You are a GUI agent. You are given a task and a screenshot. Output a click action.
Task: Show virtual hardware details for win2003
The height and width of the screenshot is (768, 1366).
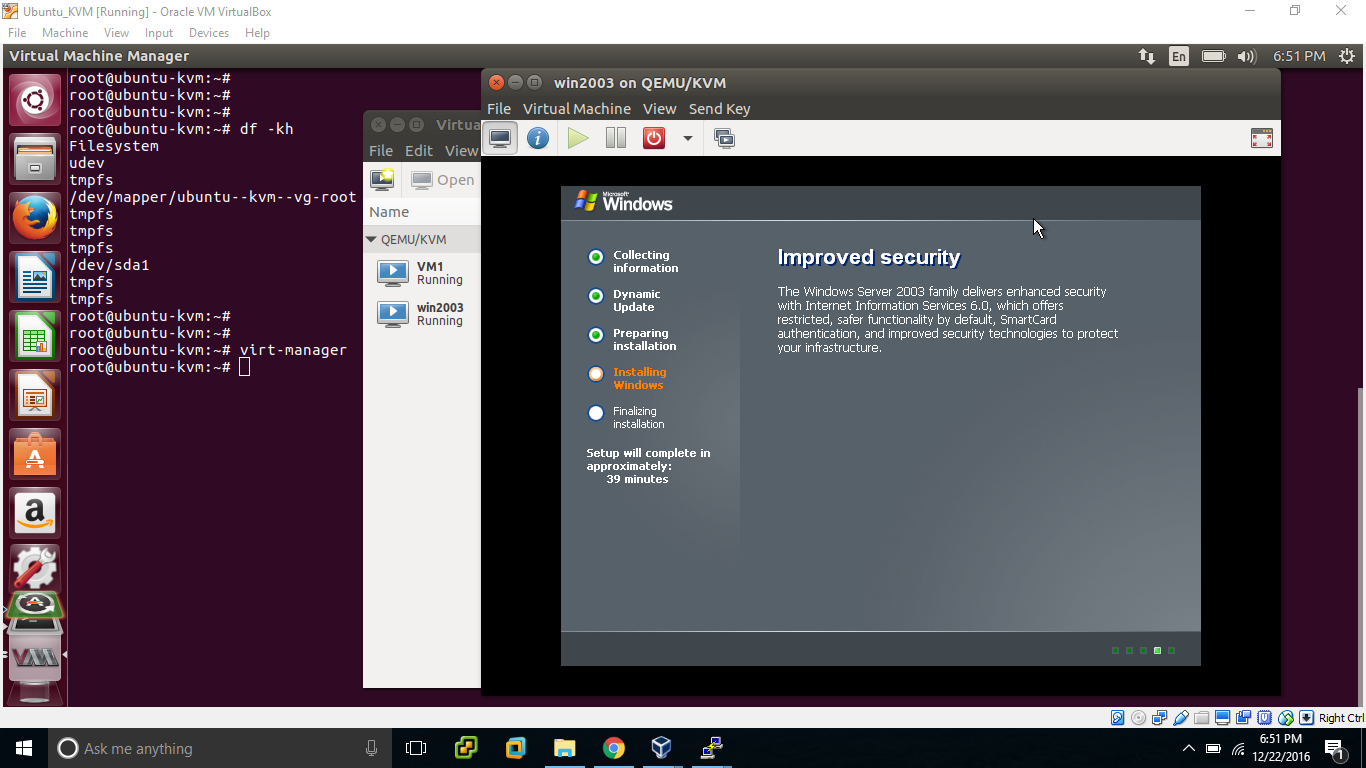pyautogui.click(x=538, y=138)
